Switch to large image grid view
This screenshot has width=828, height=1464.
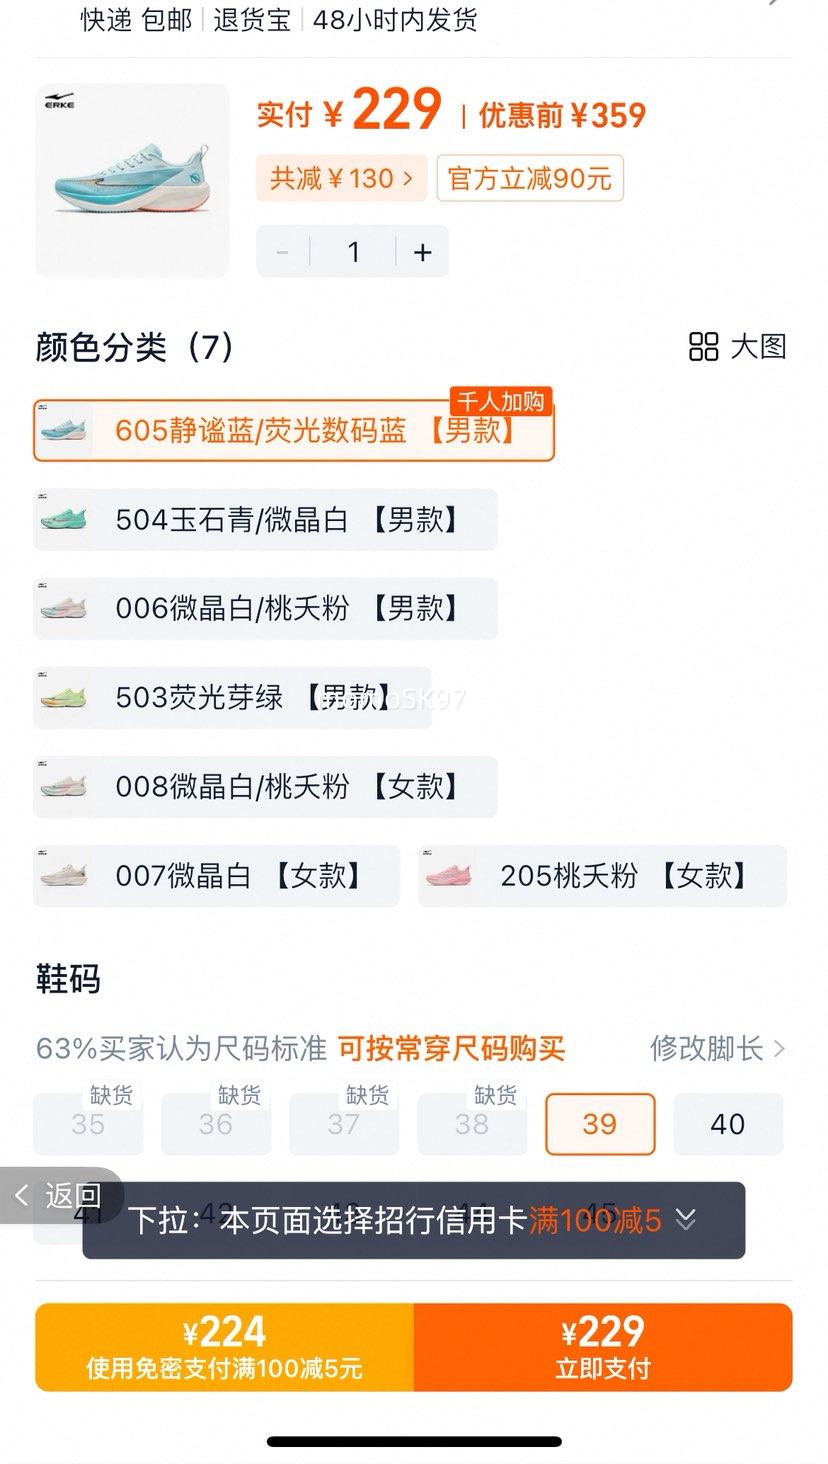738,347
